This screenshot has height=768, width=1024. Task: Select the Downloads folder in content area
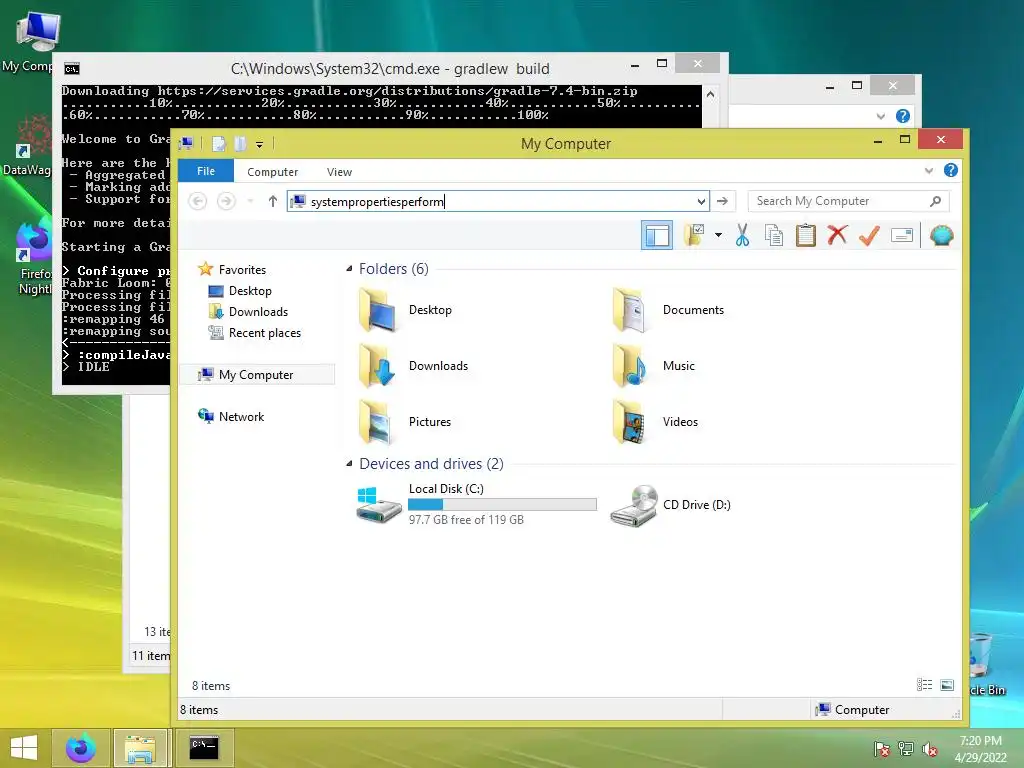pos(413,366)
